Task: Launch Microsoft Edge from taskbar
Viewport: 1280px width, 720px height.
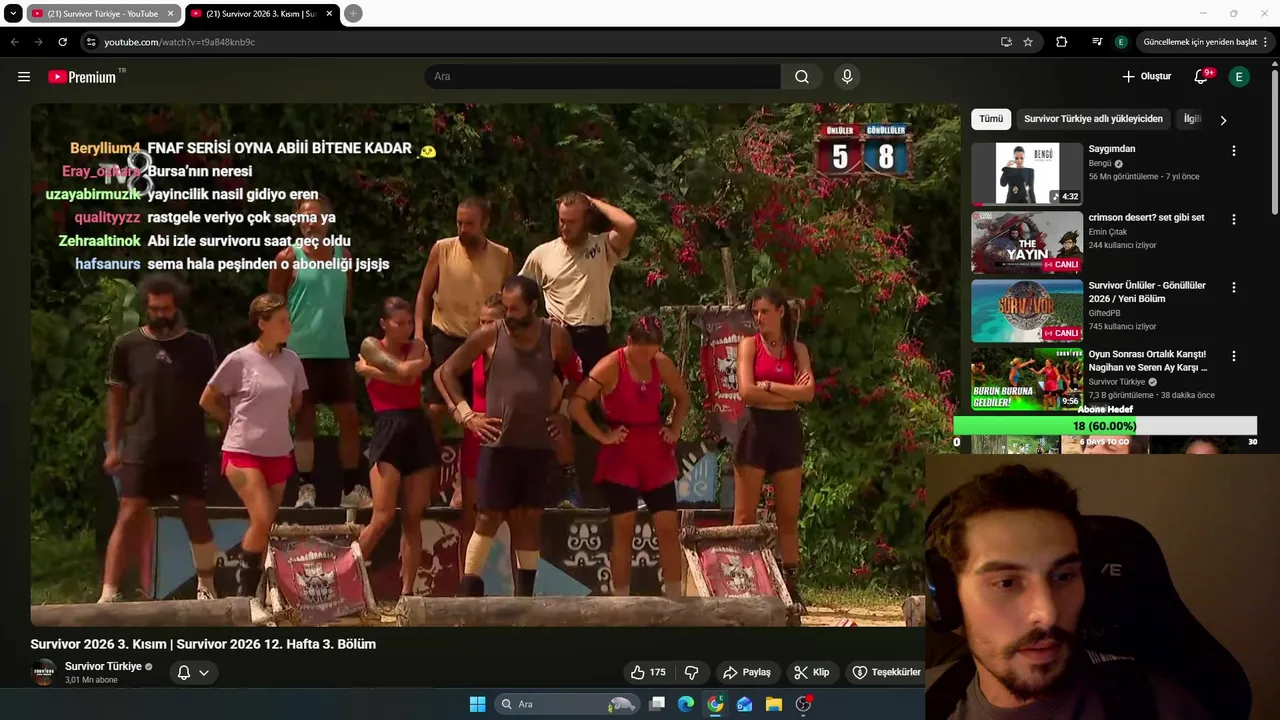Action: pos(686,704)
